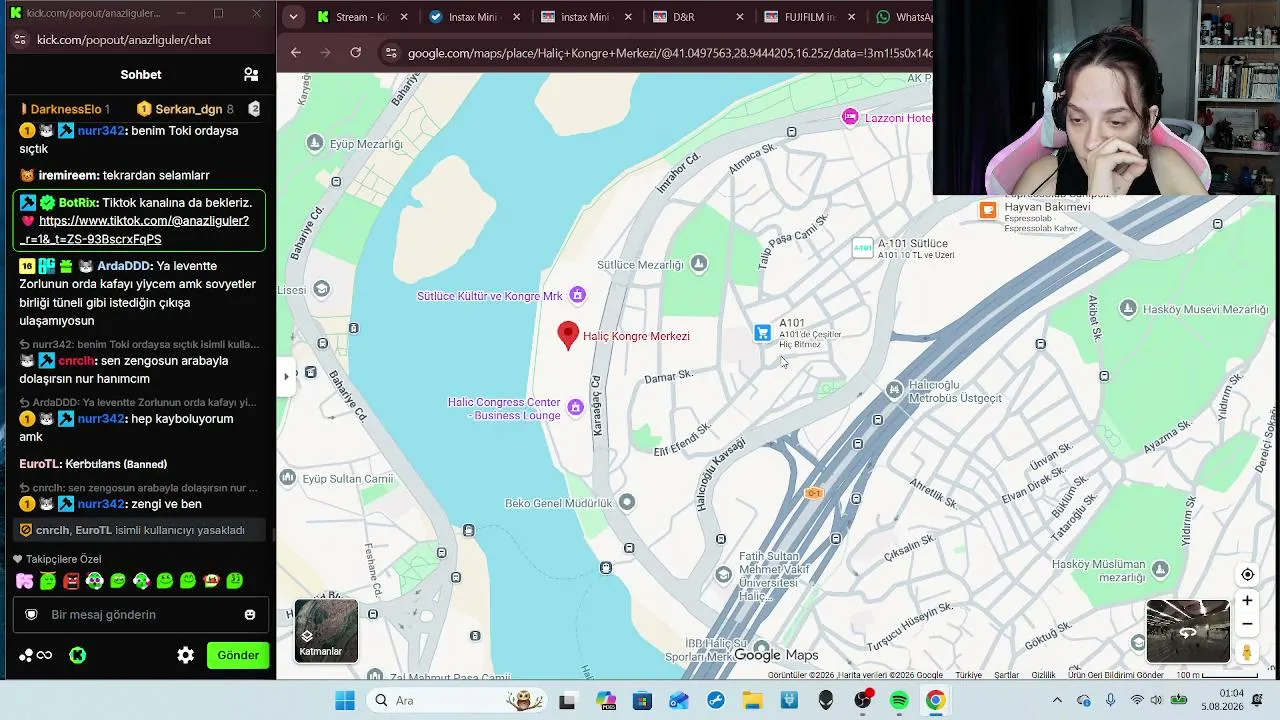Go back in the Maps browser window
The width and height of the screenshot is (1280, 720).
[296, 53]
